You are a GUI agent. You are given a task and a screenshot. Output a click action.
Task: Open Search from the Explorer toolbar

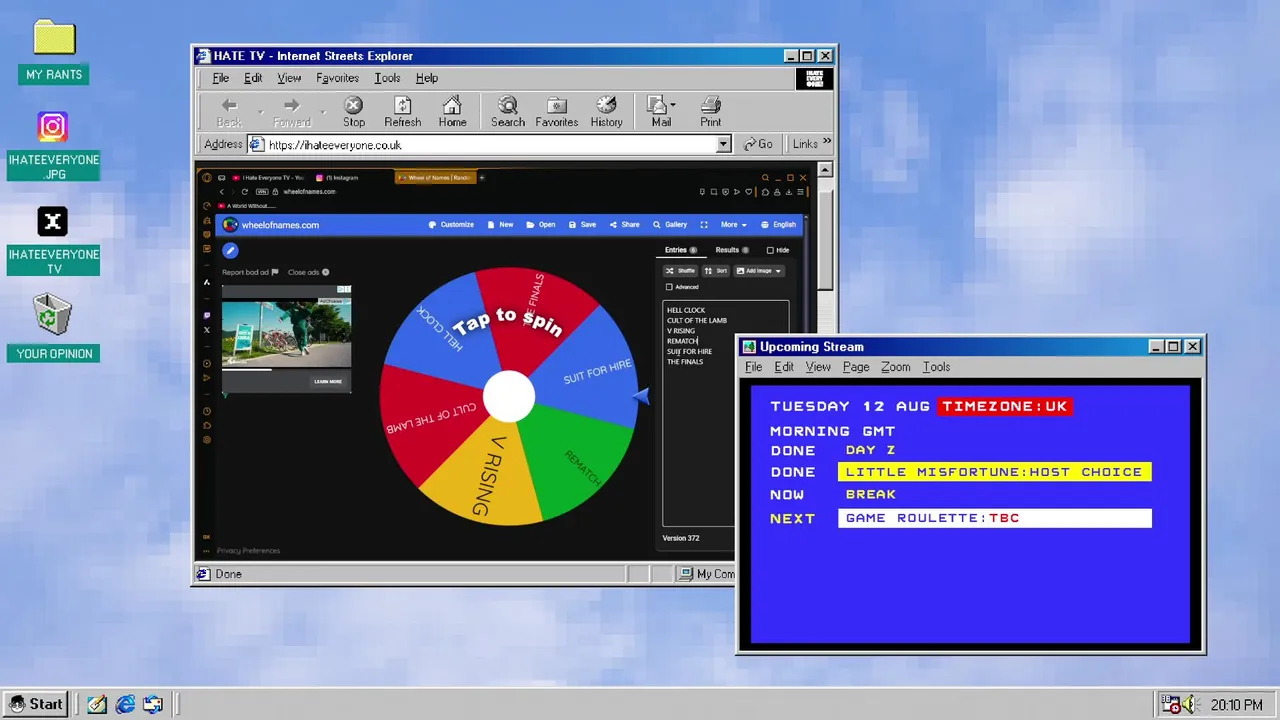pyautogui.click(x=507, y=112)
